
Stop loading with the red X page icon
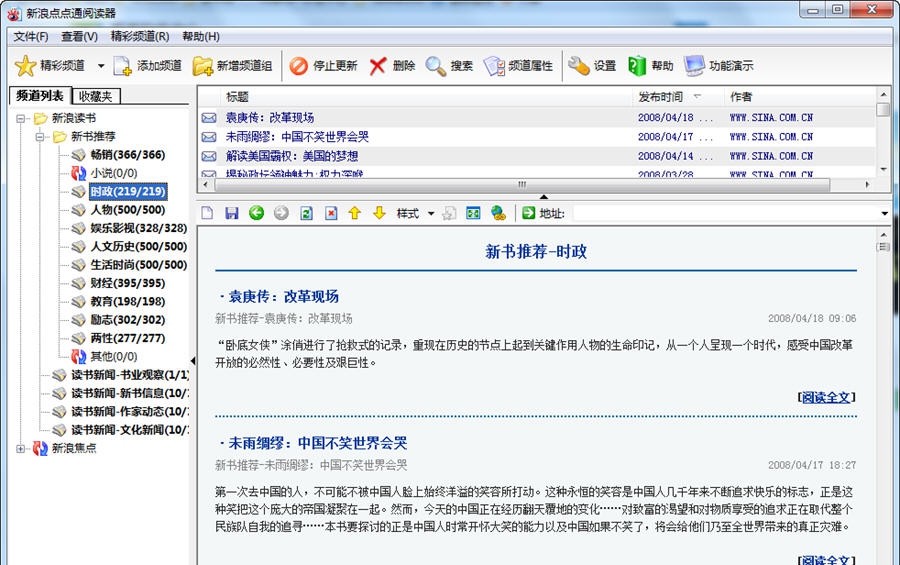331,214
